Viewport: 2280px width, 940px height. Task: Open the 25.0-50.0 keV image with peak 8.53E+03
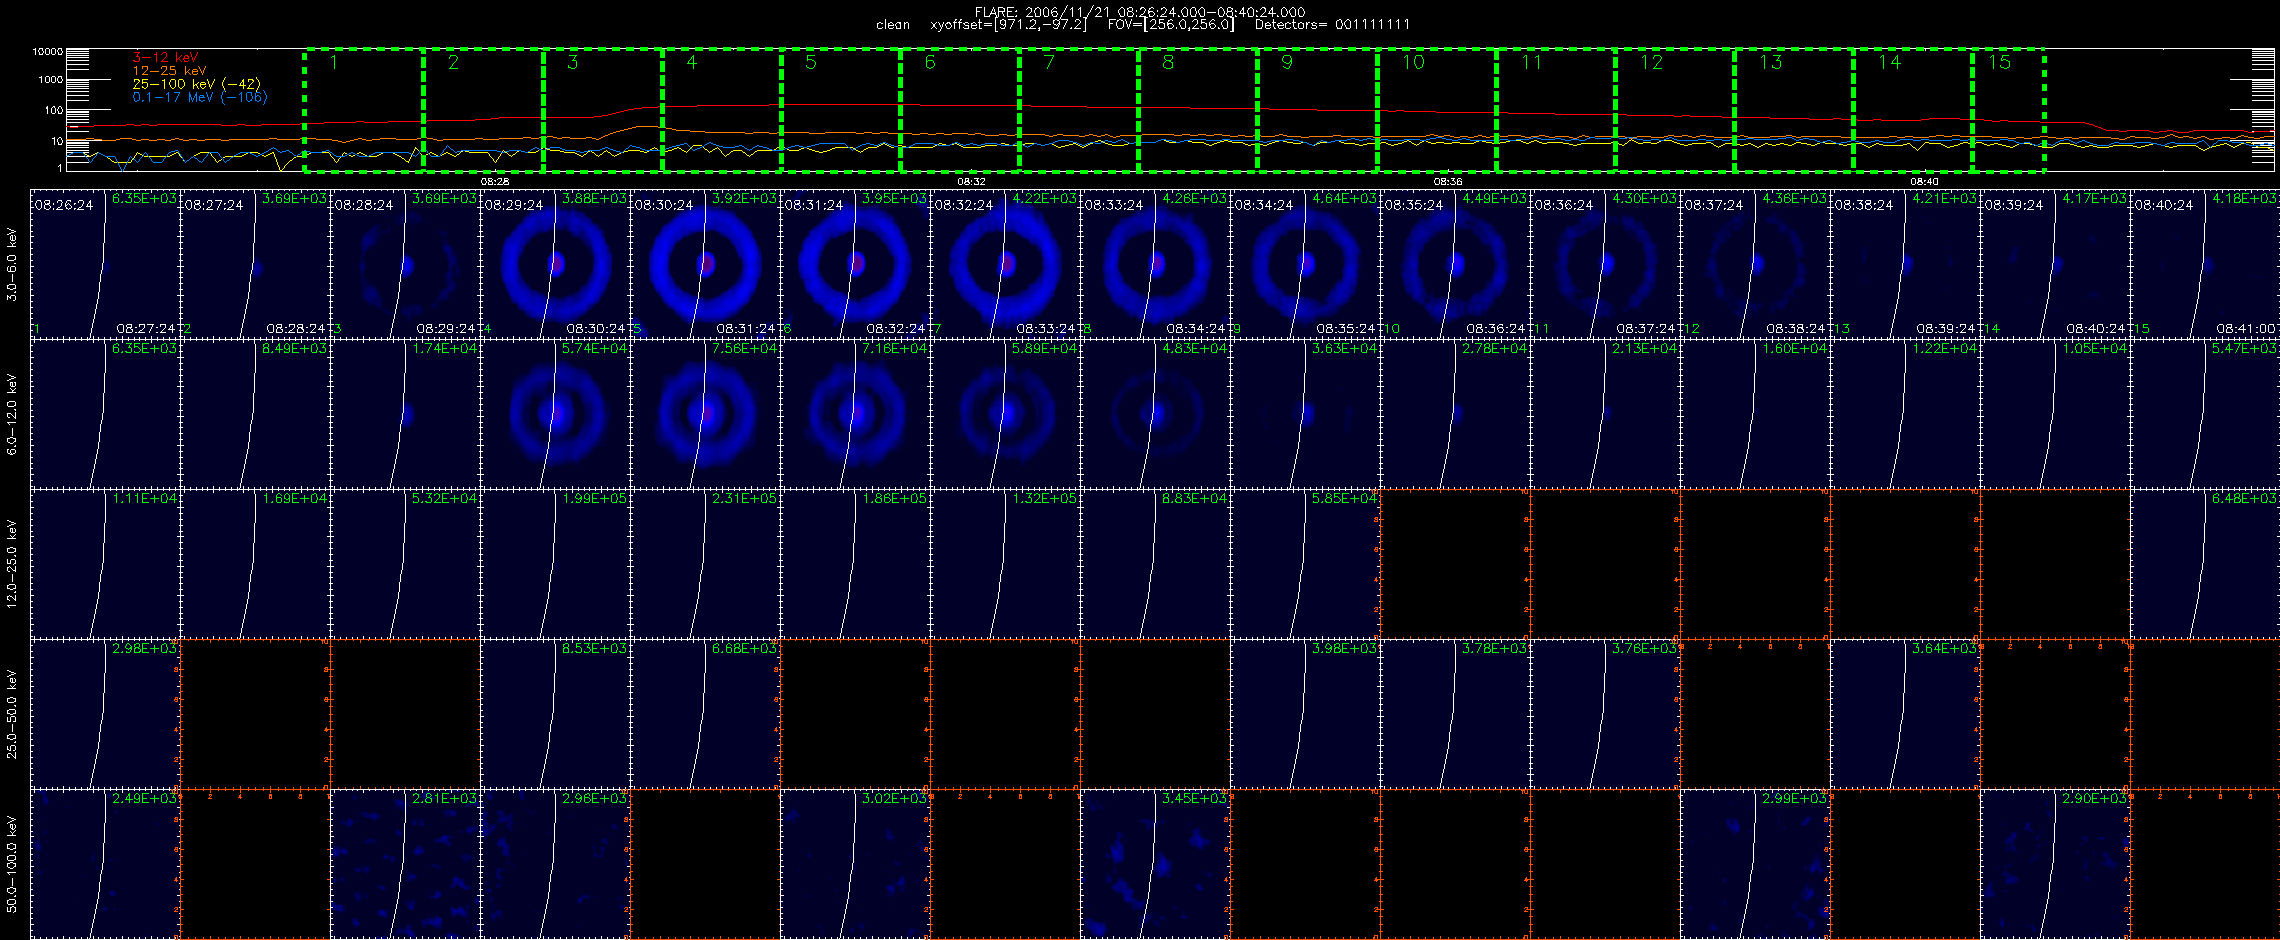point(555,714)
